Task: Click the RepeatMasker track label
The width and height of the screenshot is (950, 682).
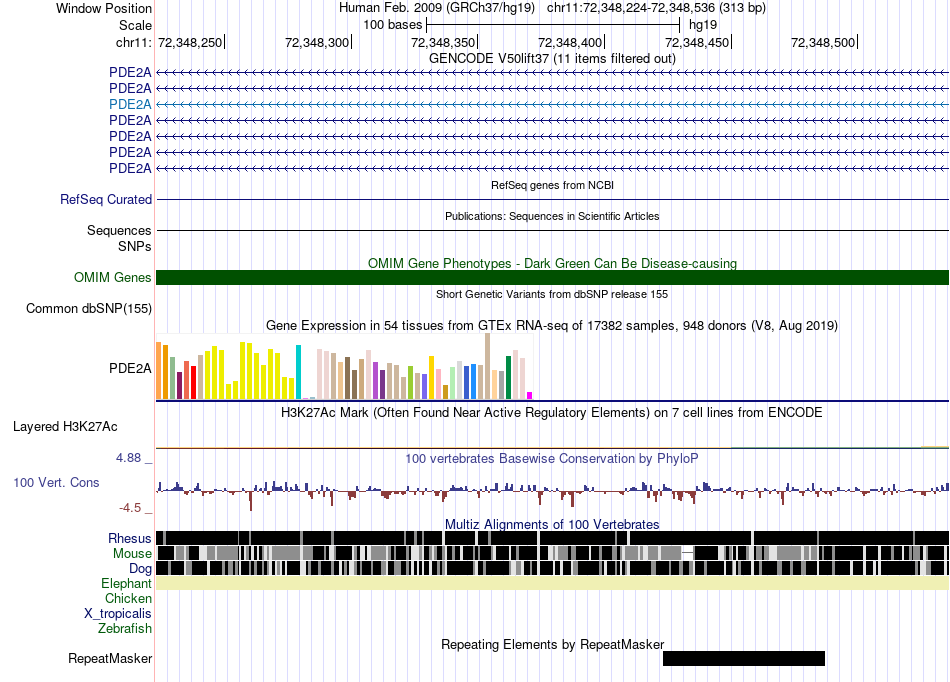Action: tap(110, 658)
